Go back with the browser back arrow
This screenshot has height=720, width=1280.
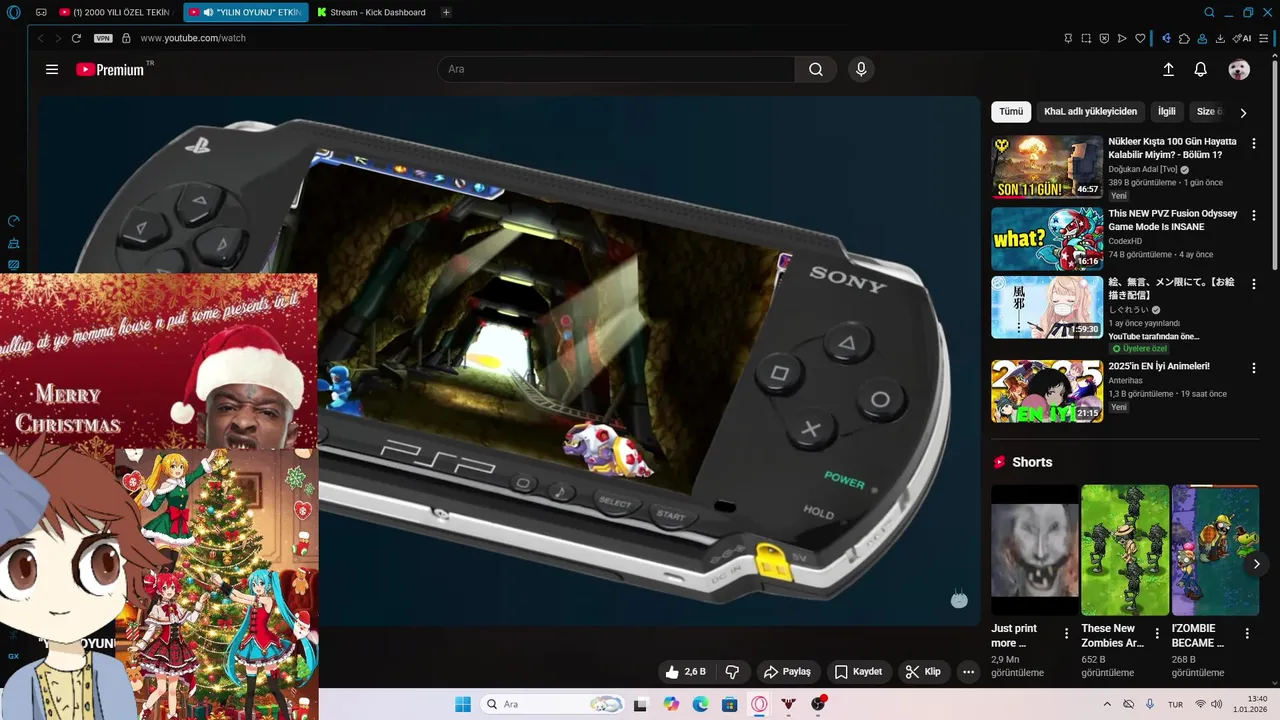coord(41,38)
